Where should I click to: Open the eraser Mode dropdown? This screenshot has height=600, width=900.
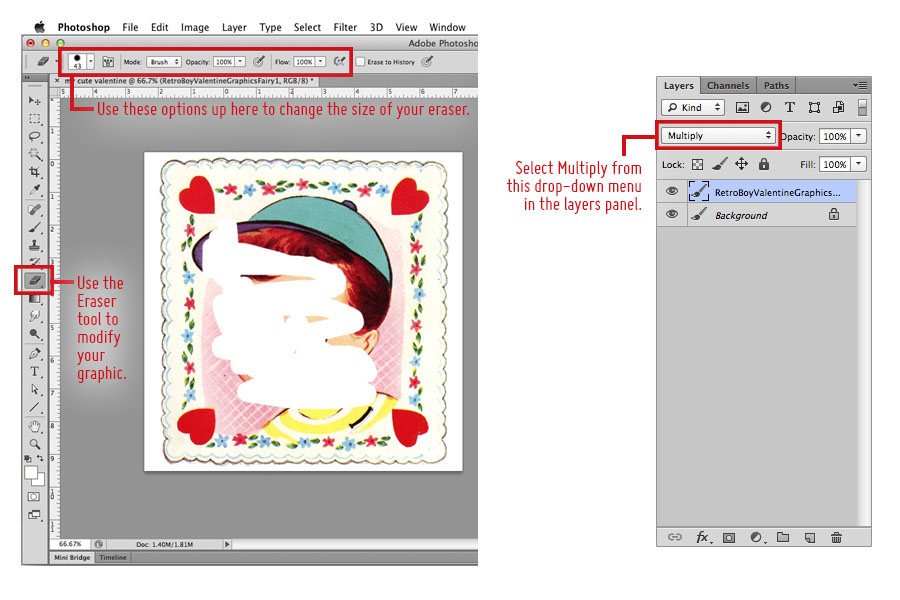(164, 61)
